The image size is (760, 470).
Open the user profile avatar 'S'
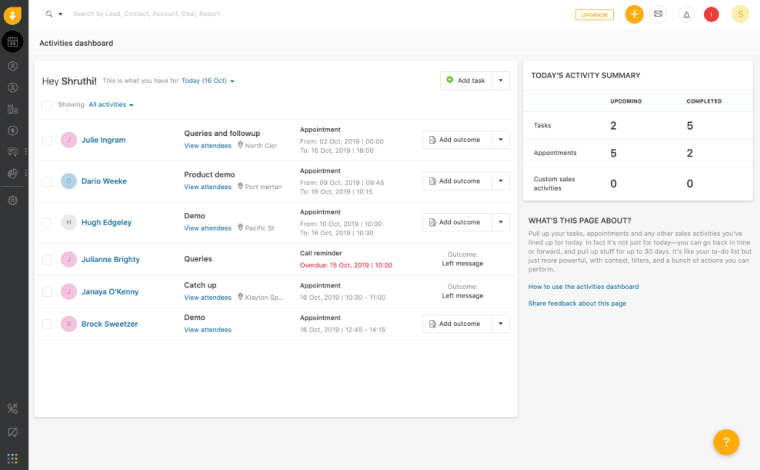pos(740,14)
